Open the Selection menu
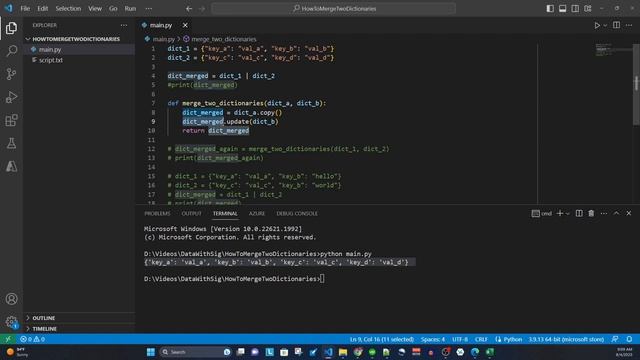The image size is (640, 360). (x=68, y=9)
